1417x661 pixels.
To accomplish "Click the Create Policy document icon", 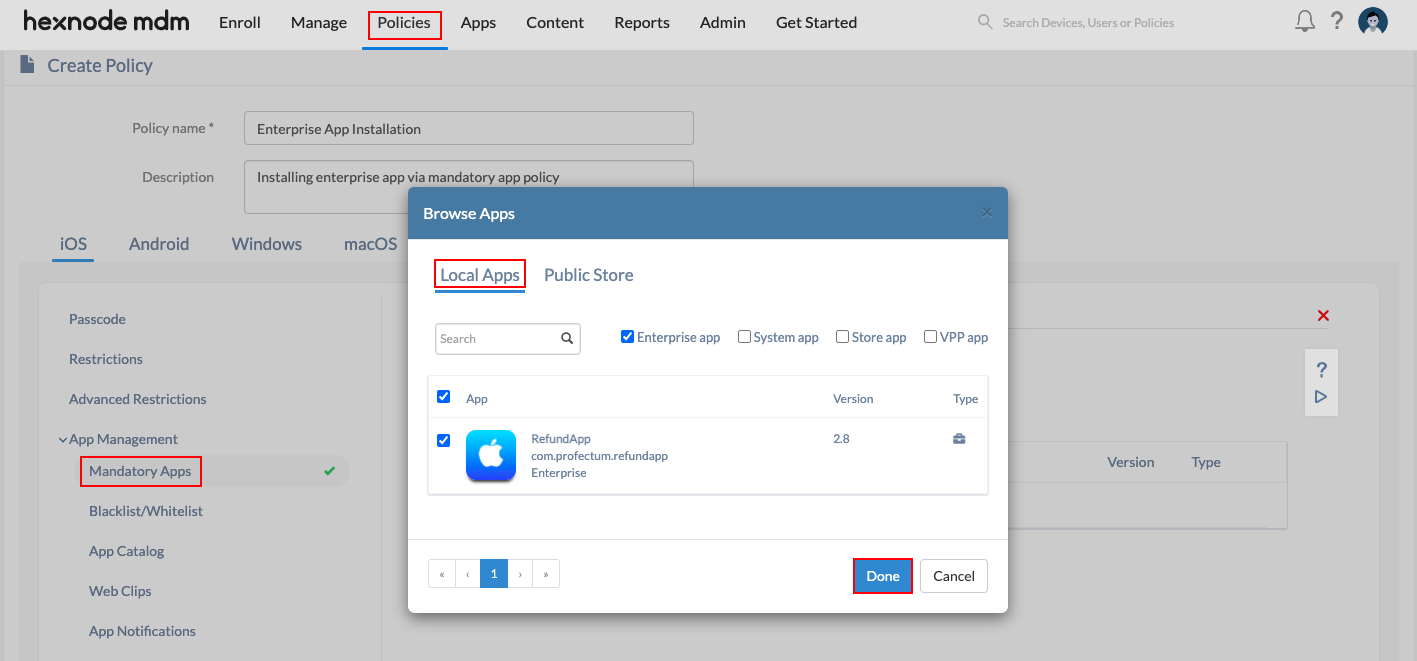I will click(x=27, y=65).
